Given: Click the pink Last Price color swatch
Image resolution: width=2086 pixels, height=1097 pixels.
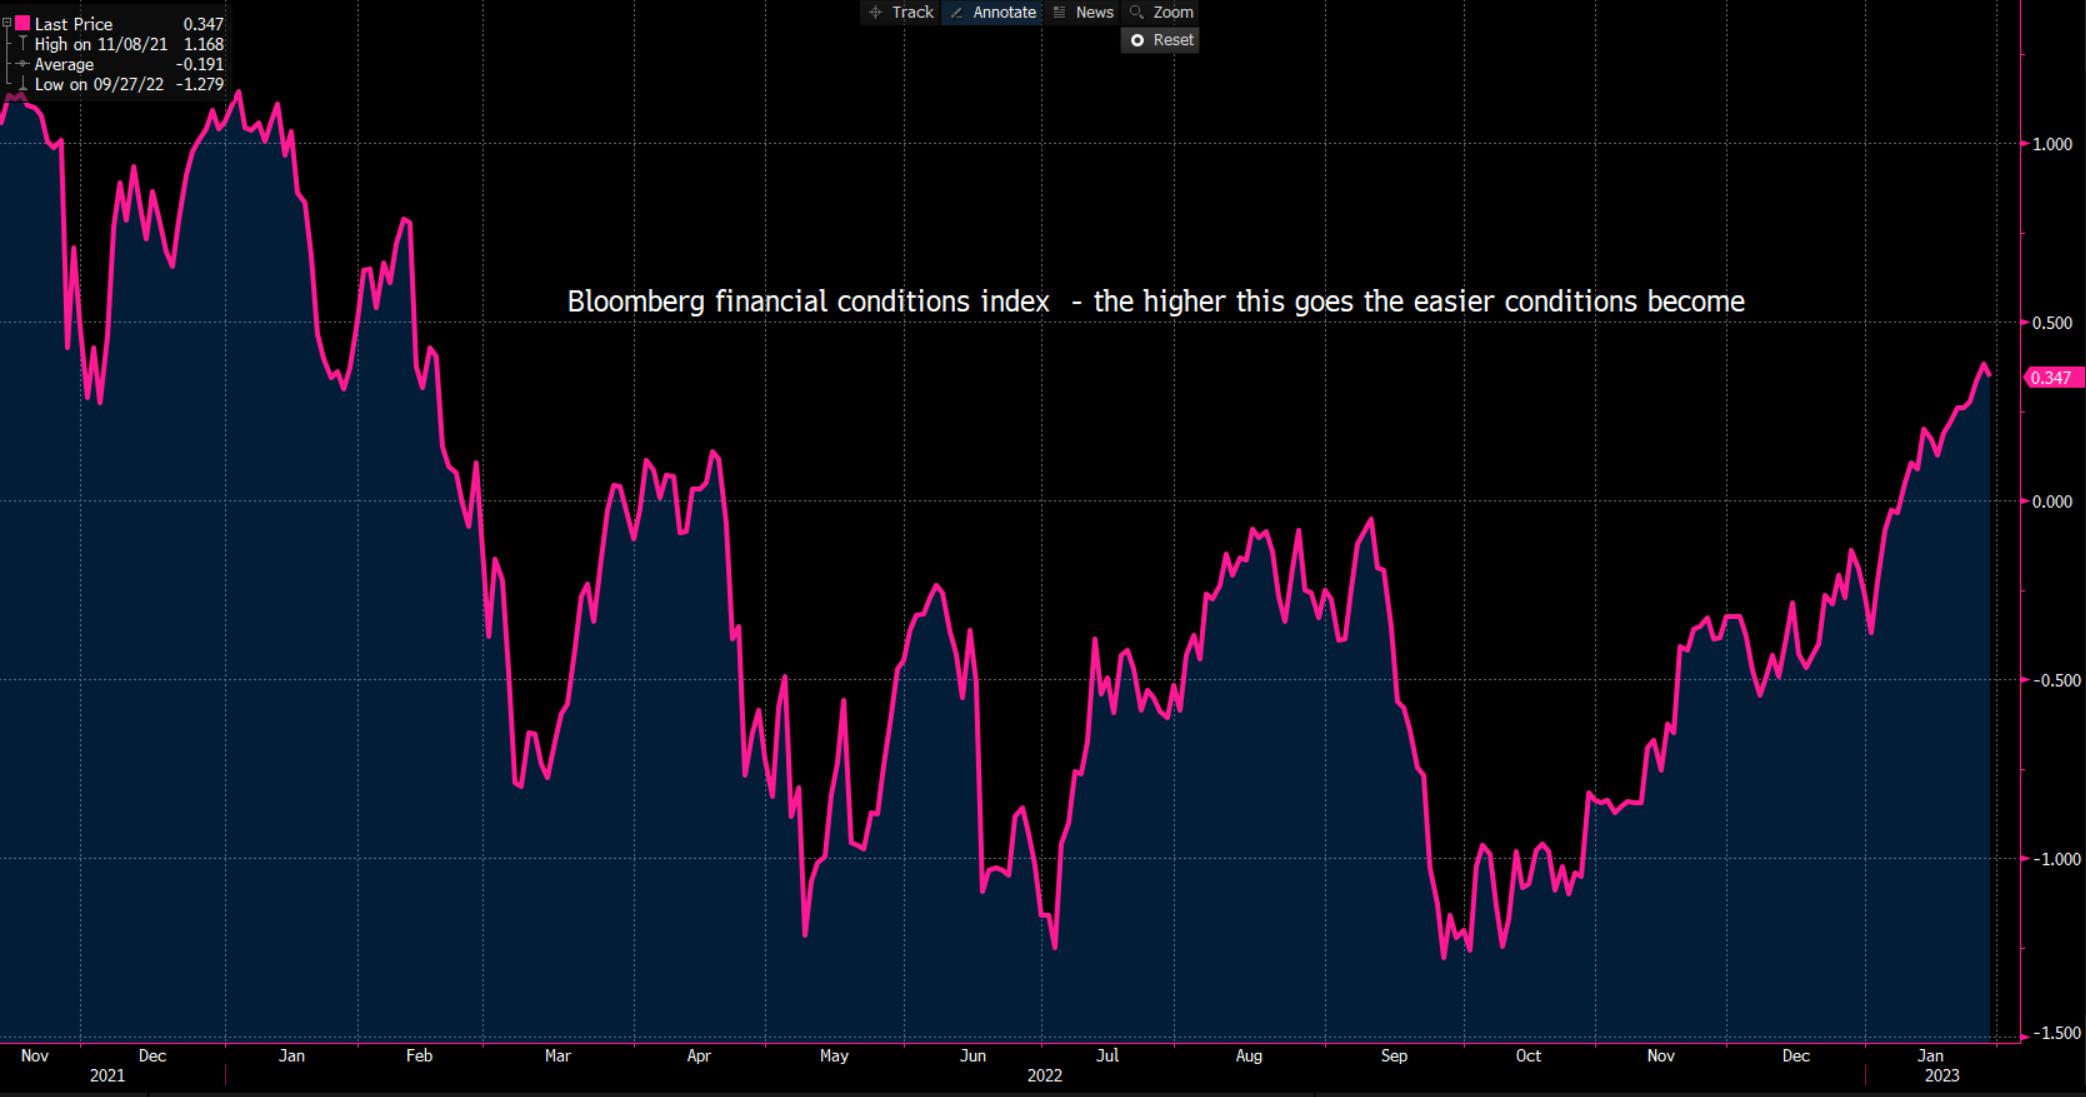Looking at the screenshot, I should pyautogui.click(x=22, y=23).
